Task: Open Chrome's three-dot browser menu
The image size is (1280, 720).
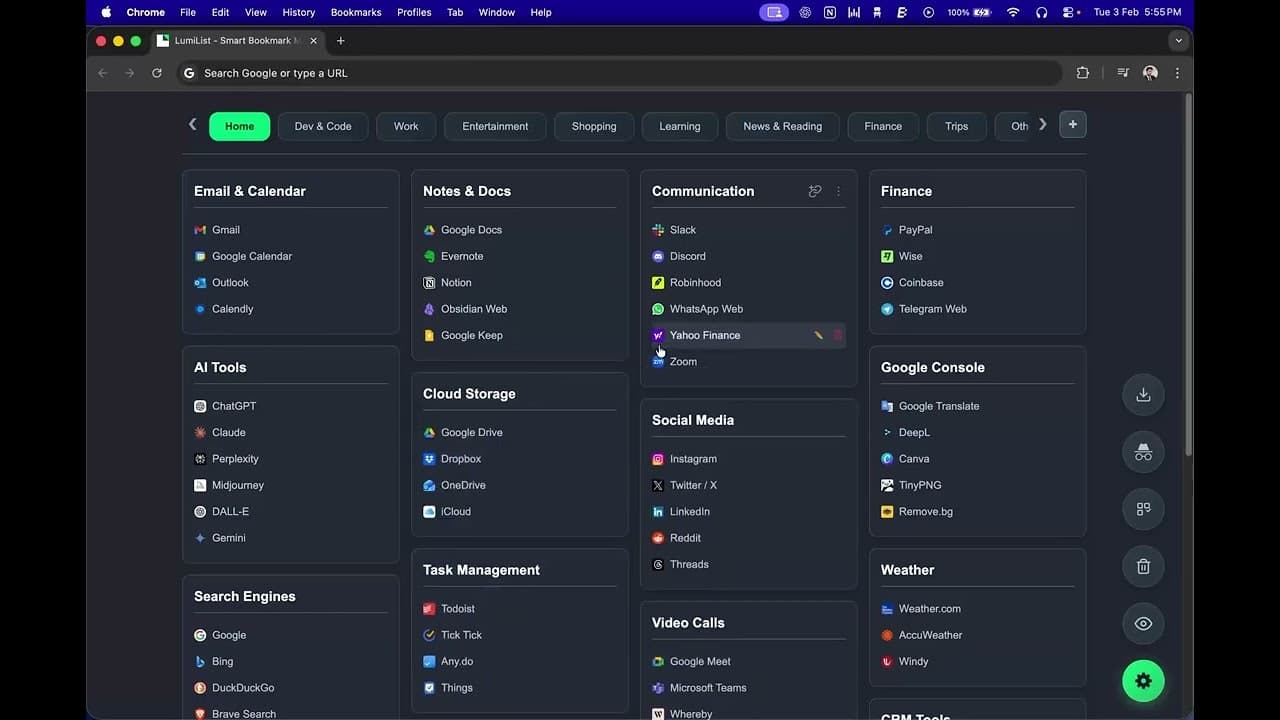Action: 1177,73
